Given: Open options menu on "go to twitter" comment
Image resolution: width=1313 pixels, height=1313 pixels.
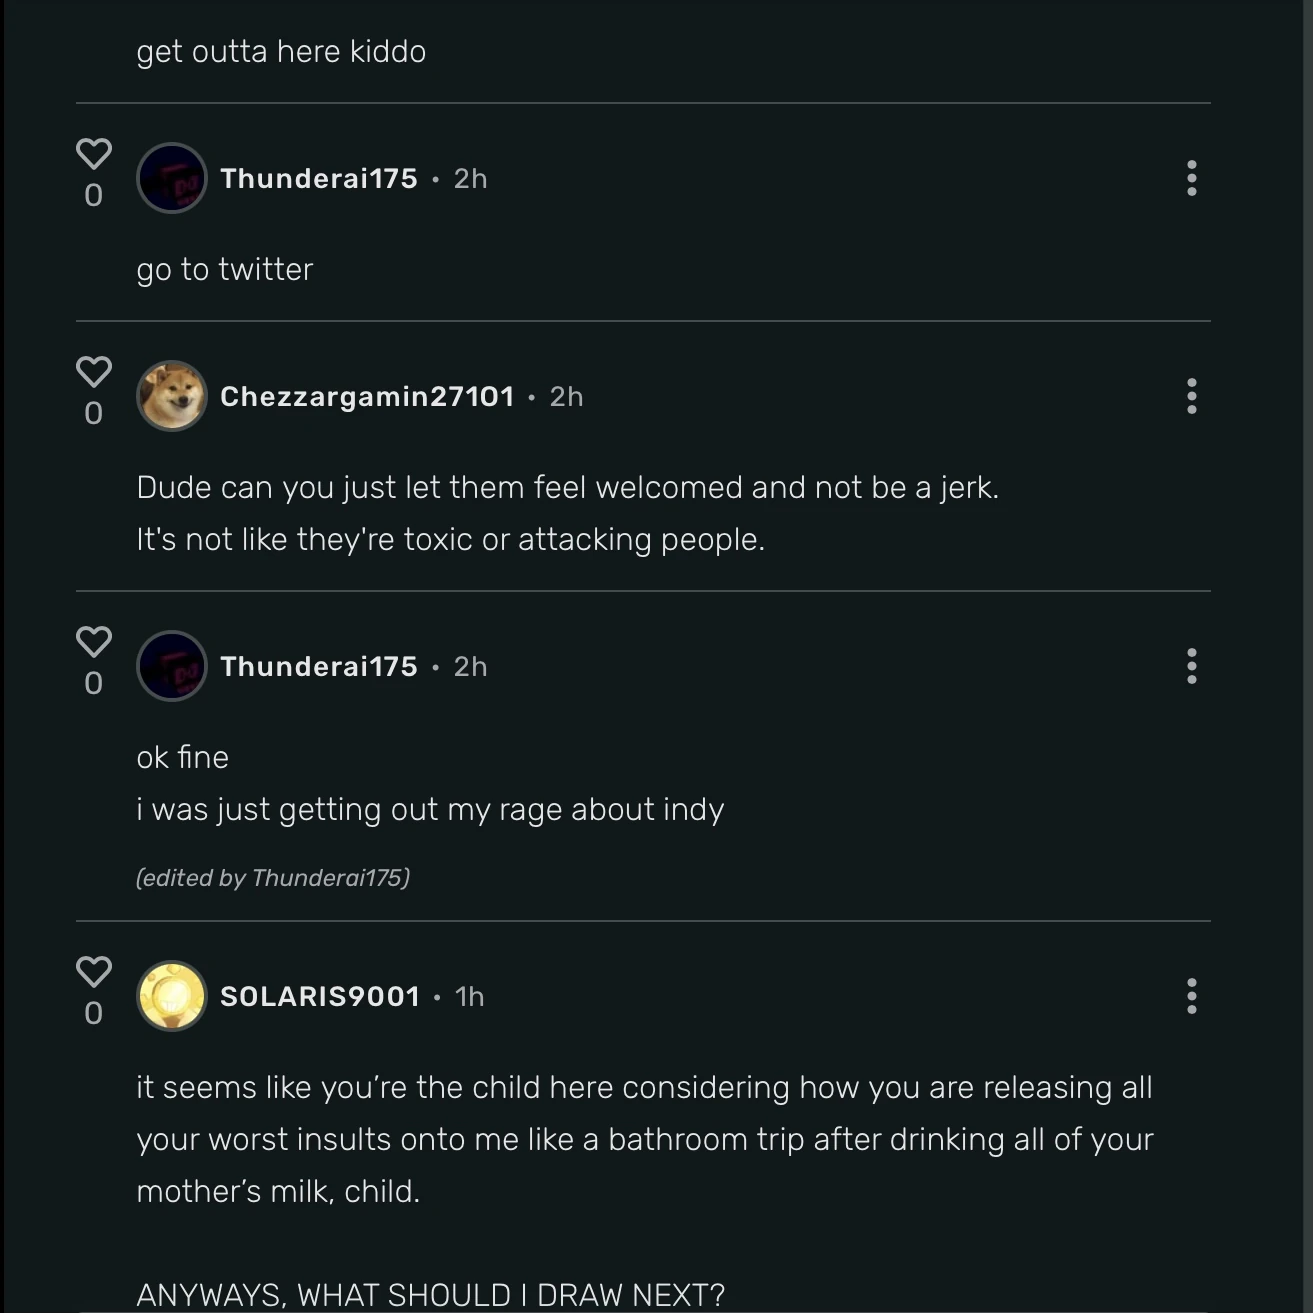Looking at the screenshot, I should pos(1190,177).
